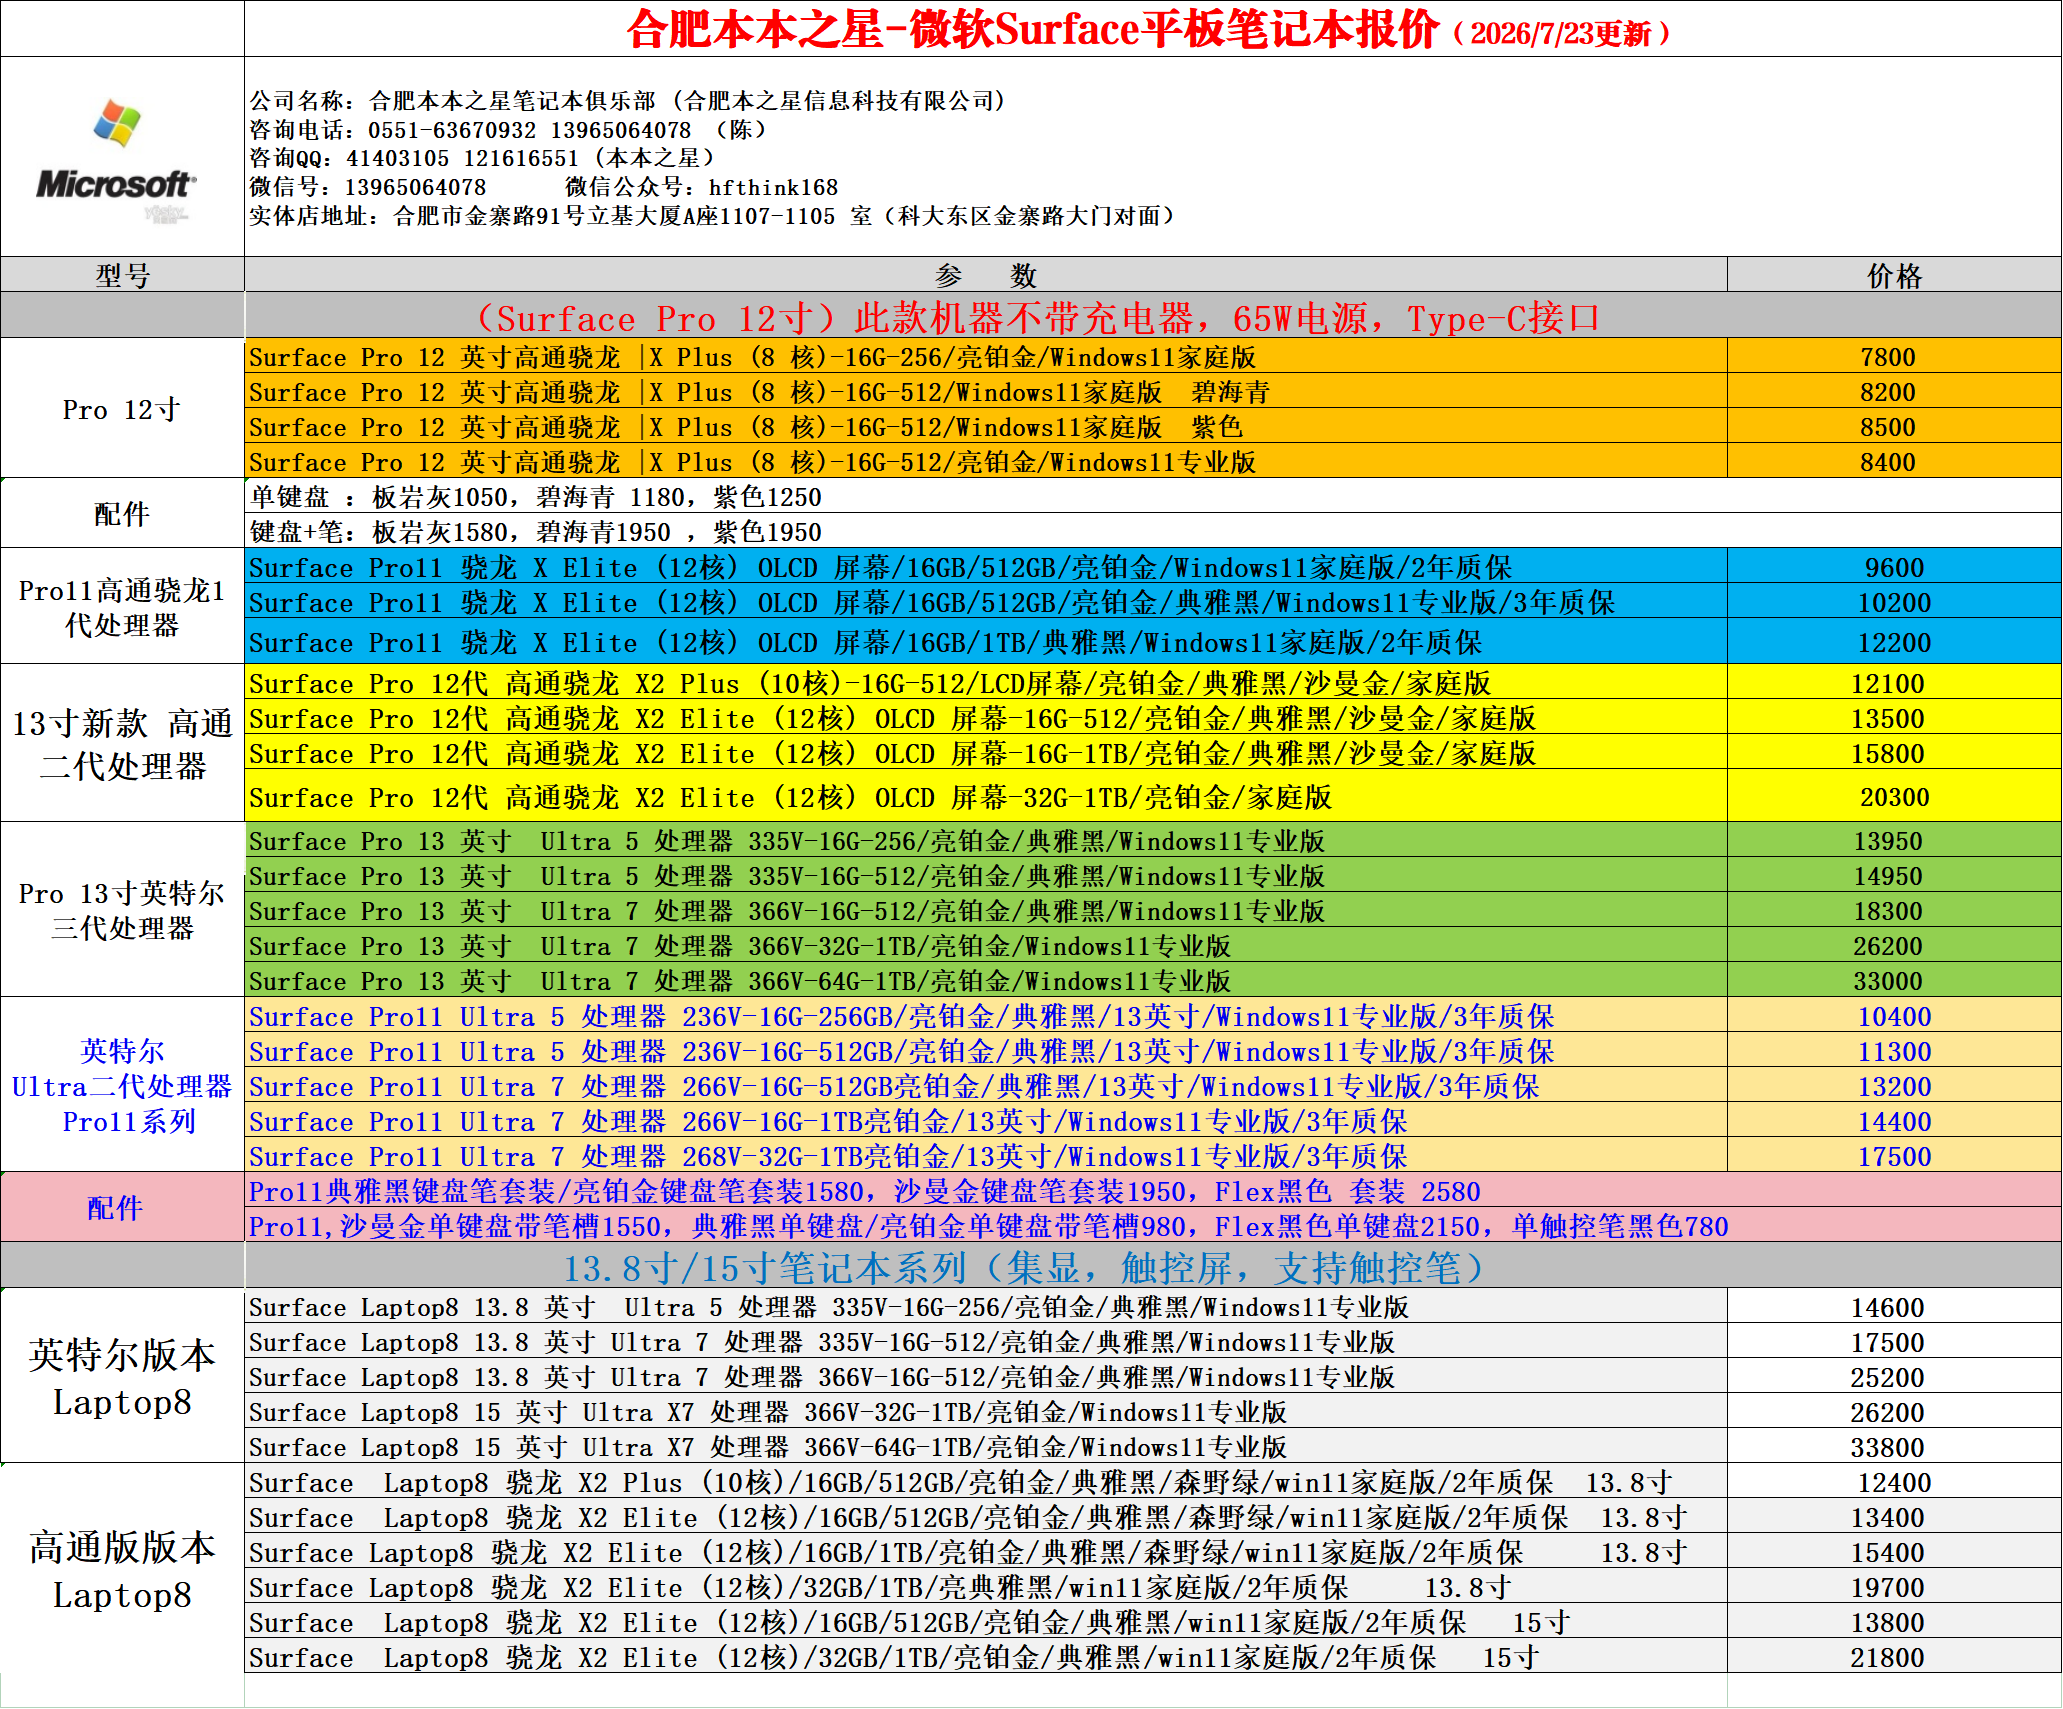This screenshot has width=2063, height=1709.
Task: Select the 型号 column header
Action: pos(122,275)
